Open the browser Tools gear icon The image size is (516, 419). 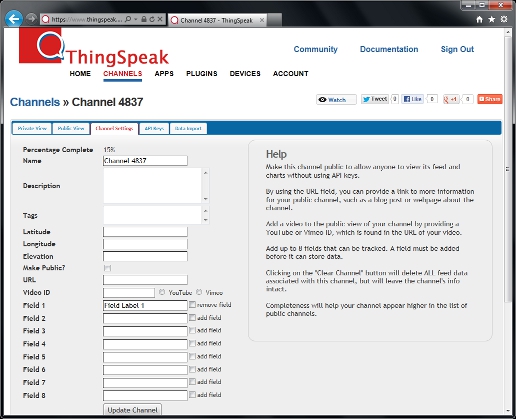(x=504, y=19)
